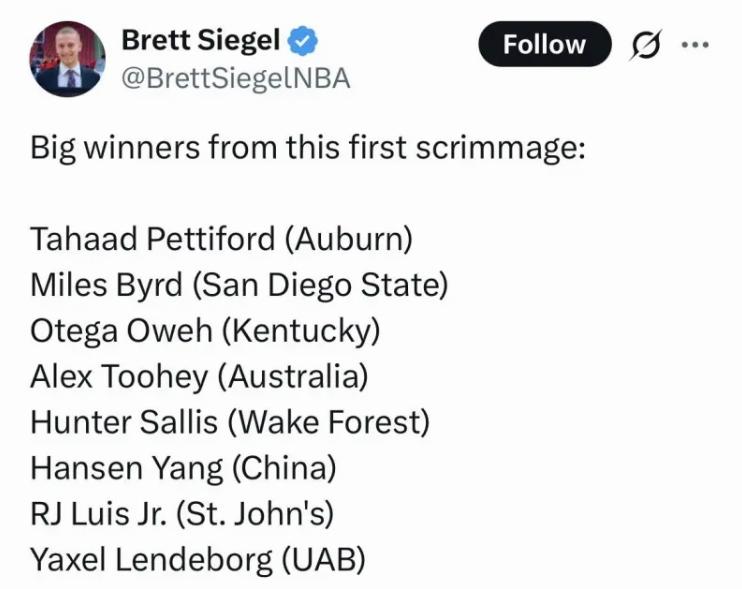Click the Hunter Sallis (Wake Forest) line

pos(230,422)
